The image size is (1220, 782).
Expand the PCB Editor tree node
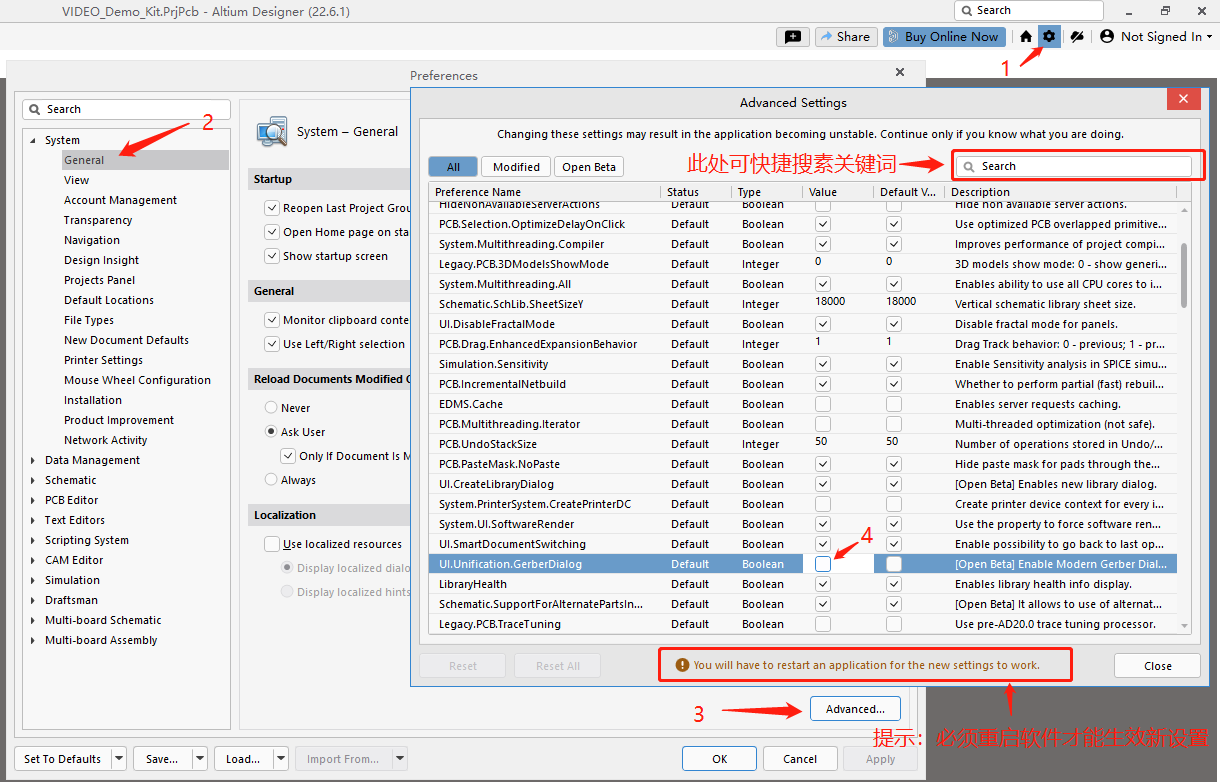33,500
